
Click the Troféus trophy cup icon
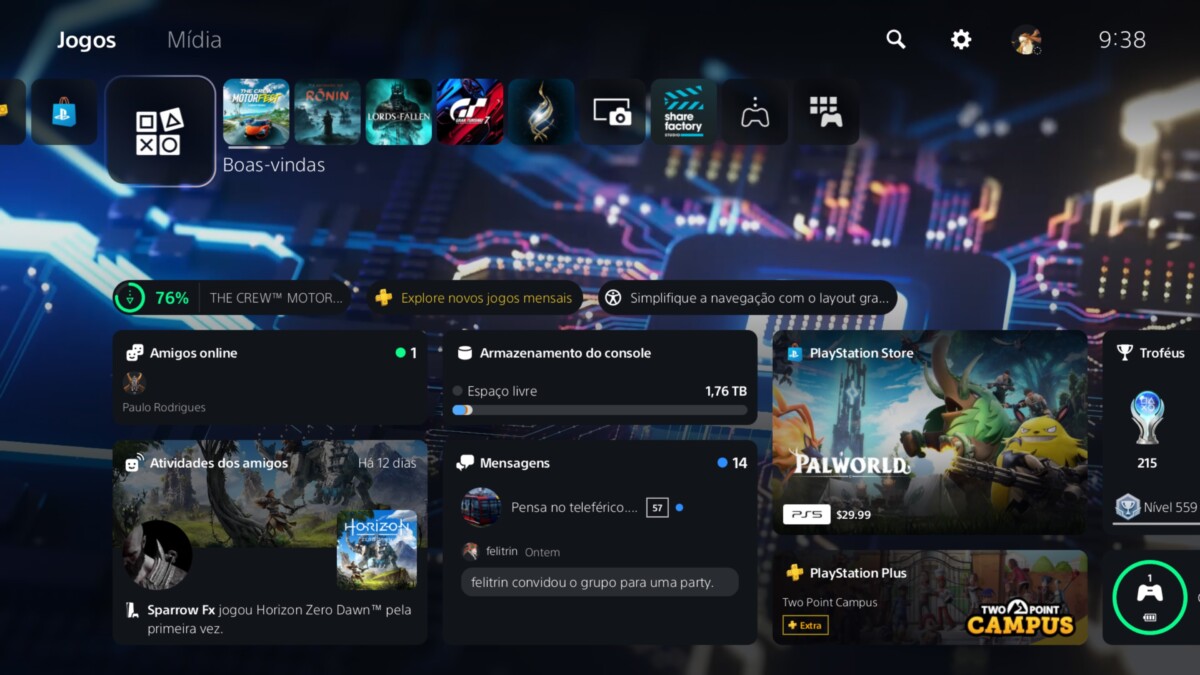point(1125,353)
